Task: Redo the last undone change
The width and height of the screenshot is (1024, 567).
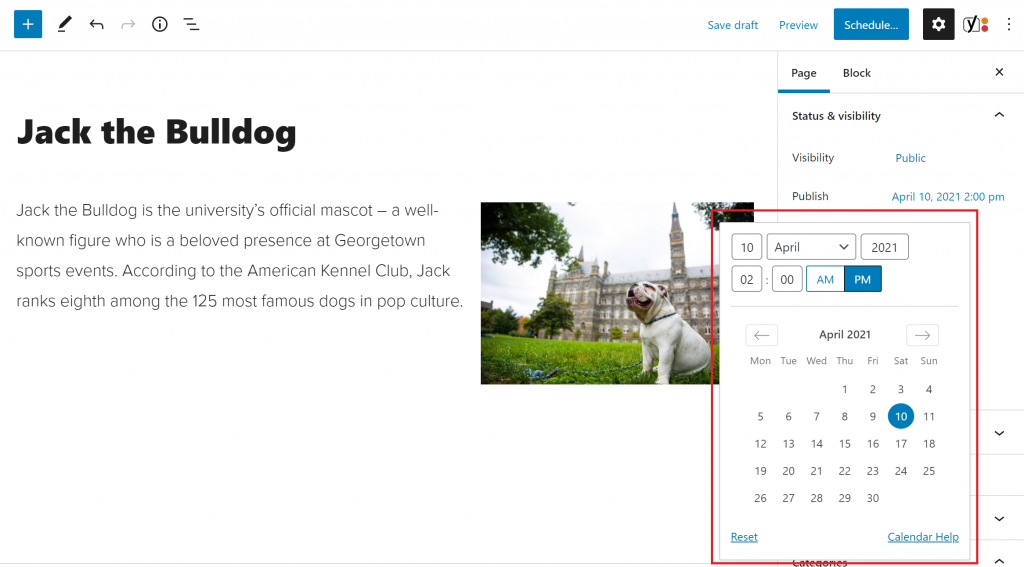Action: [128, 25]
